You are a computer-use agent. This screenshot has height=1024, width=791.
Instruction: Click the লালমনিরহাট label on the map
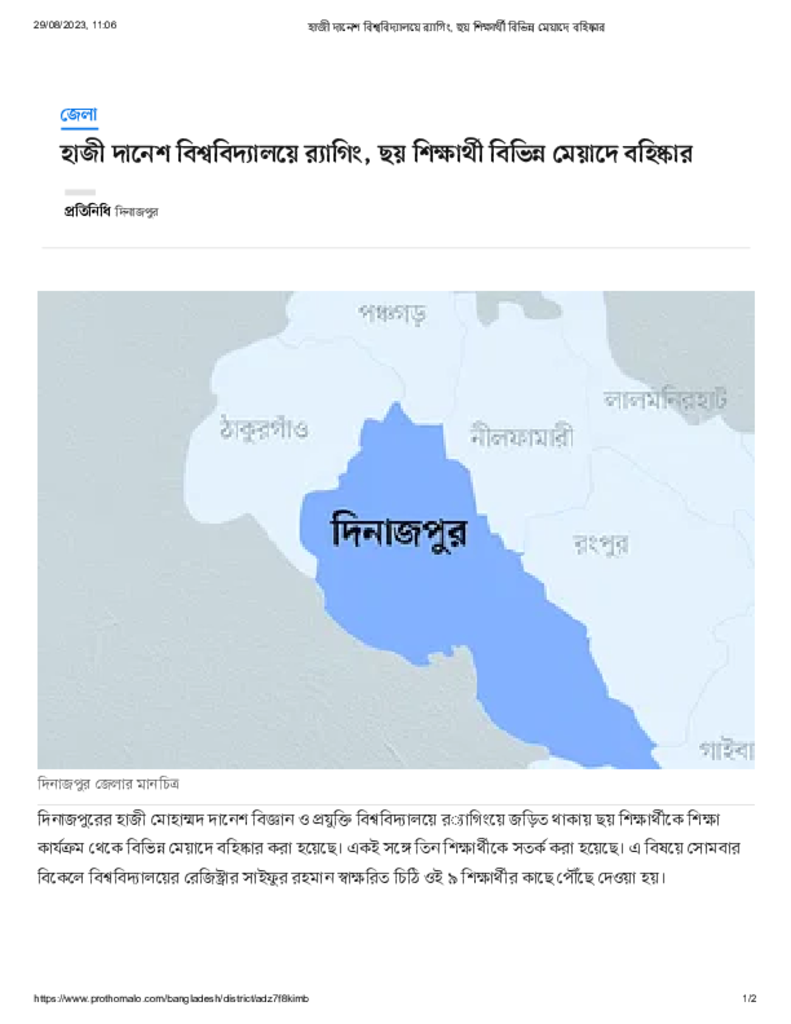(x=665, y=399)
